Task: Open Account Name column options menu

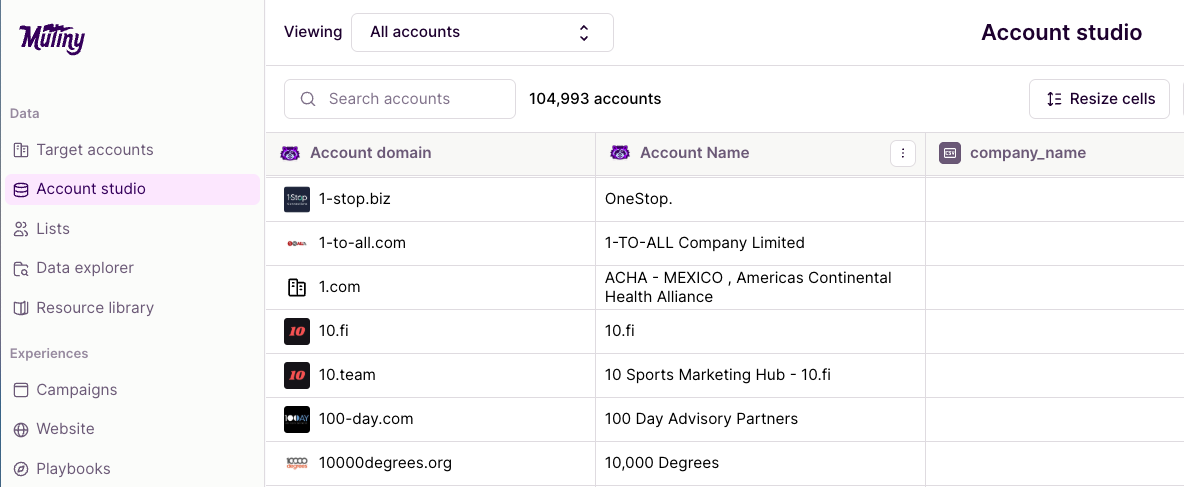Action: coord(902,153)
